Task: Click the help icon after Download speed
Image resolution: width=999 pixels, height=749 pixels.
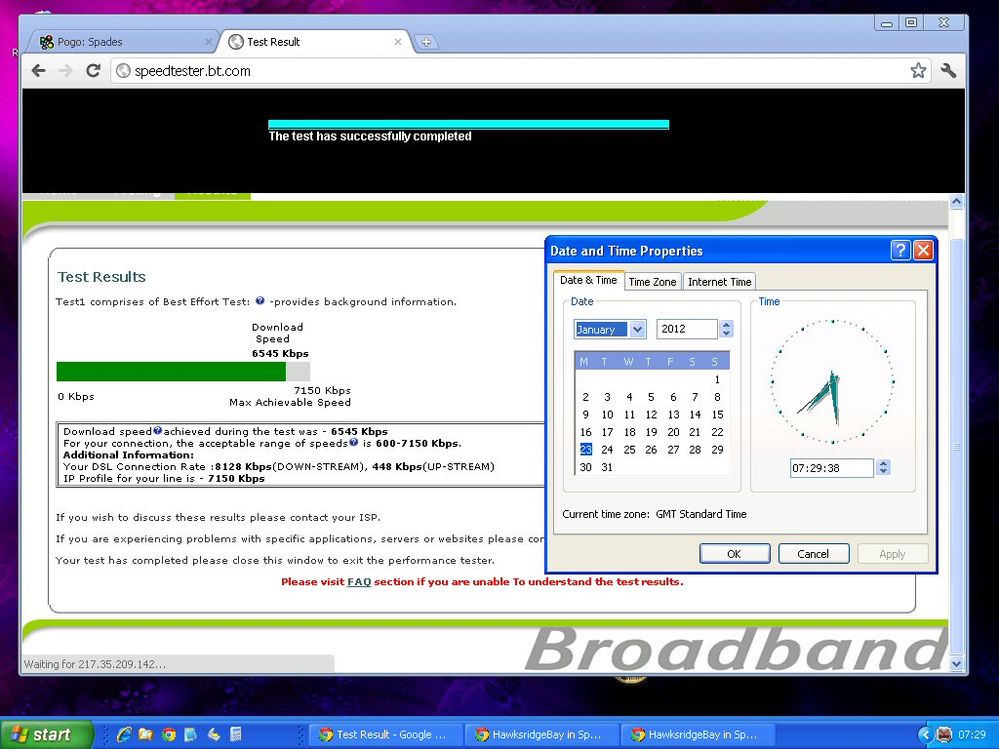Action: pyautogui.click(x=157, y=431)
